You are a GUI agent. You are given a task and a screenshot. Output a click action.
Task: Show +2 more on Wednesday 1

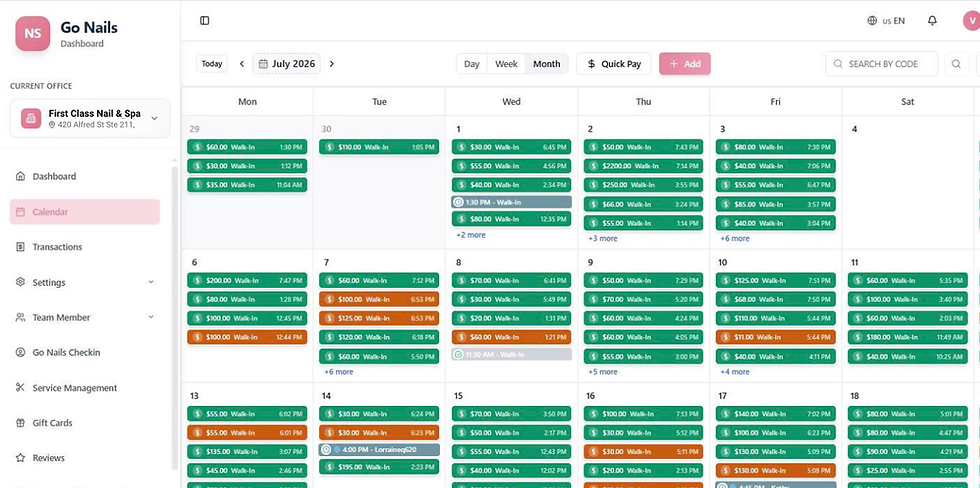(471, 235)
